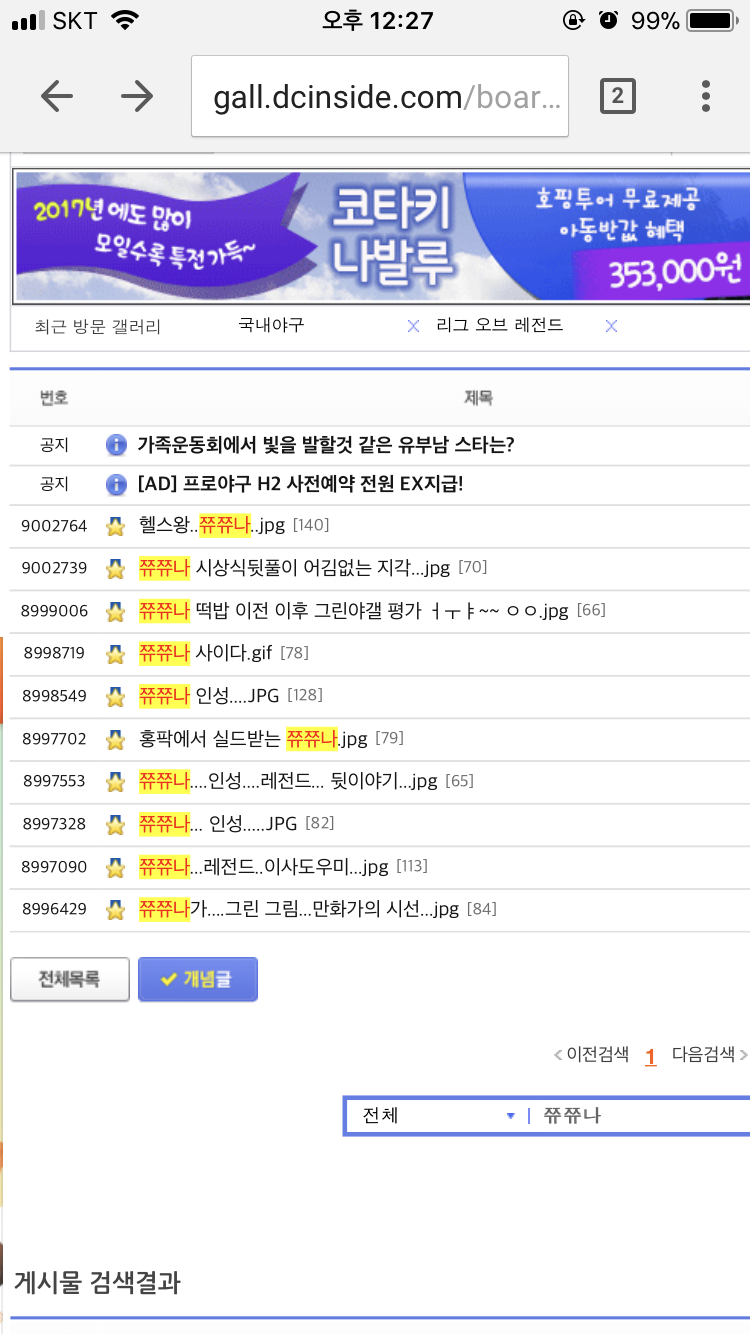The image size is (750, 1334).
Task: Click post number 9002764
Action: [x=54, y=526]
